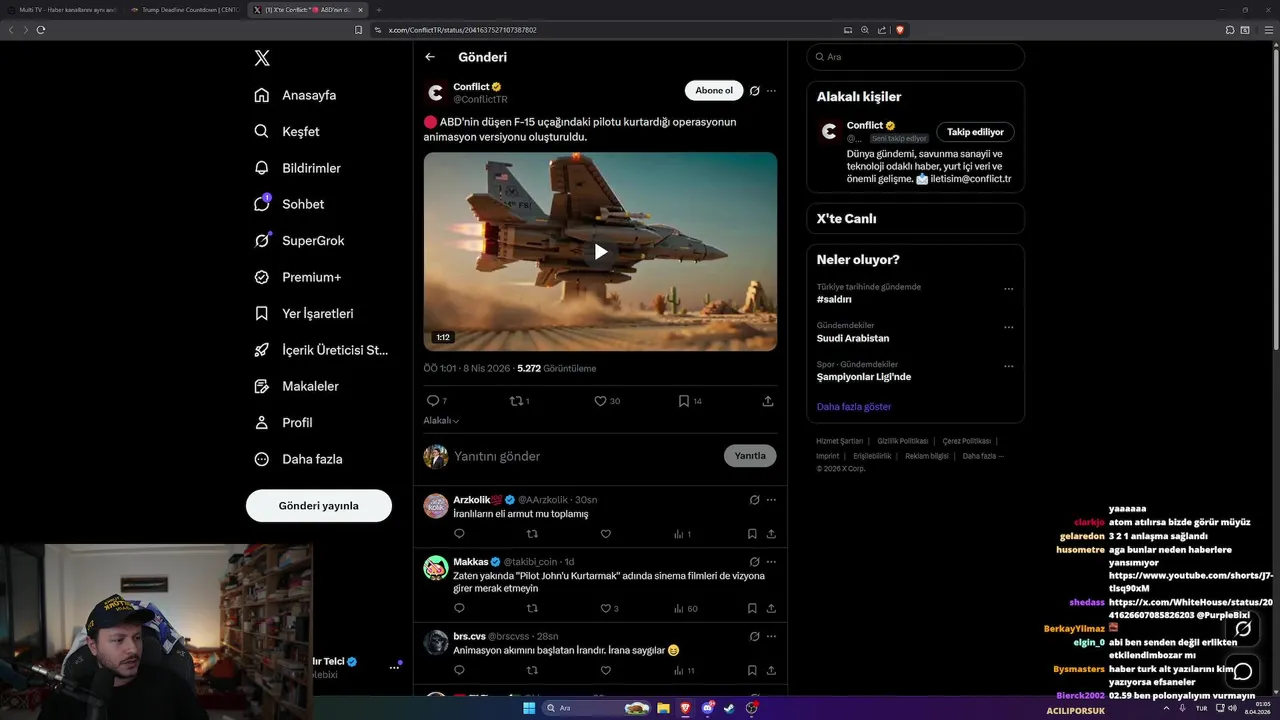Open Suudi Arabistan trending topic

click(853, 338)
